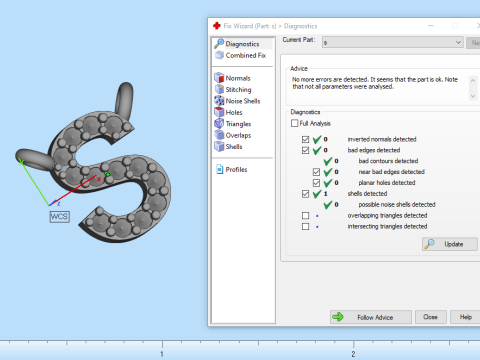Viewport: 480px width, 360px height.
Task: Click the 'inverted normals detected' label
Action: pyautogui.click(x=382, y=139)
